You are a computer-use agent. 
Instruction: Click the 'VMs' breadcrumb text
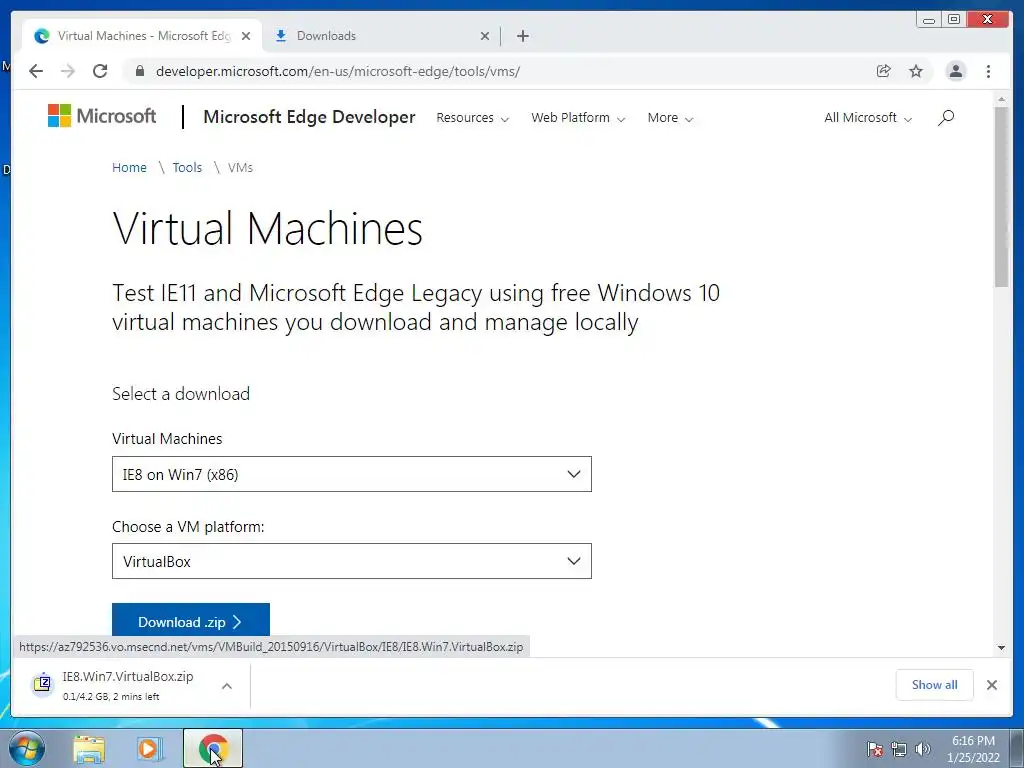tap(240, 168)
